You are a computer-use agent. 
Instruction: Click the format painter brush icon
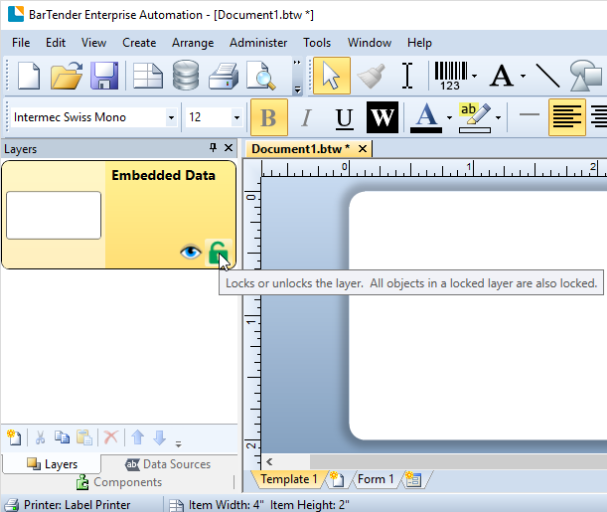coord(371,76)
